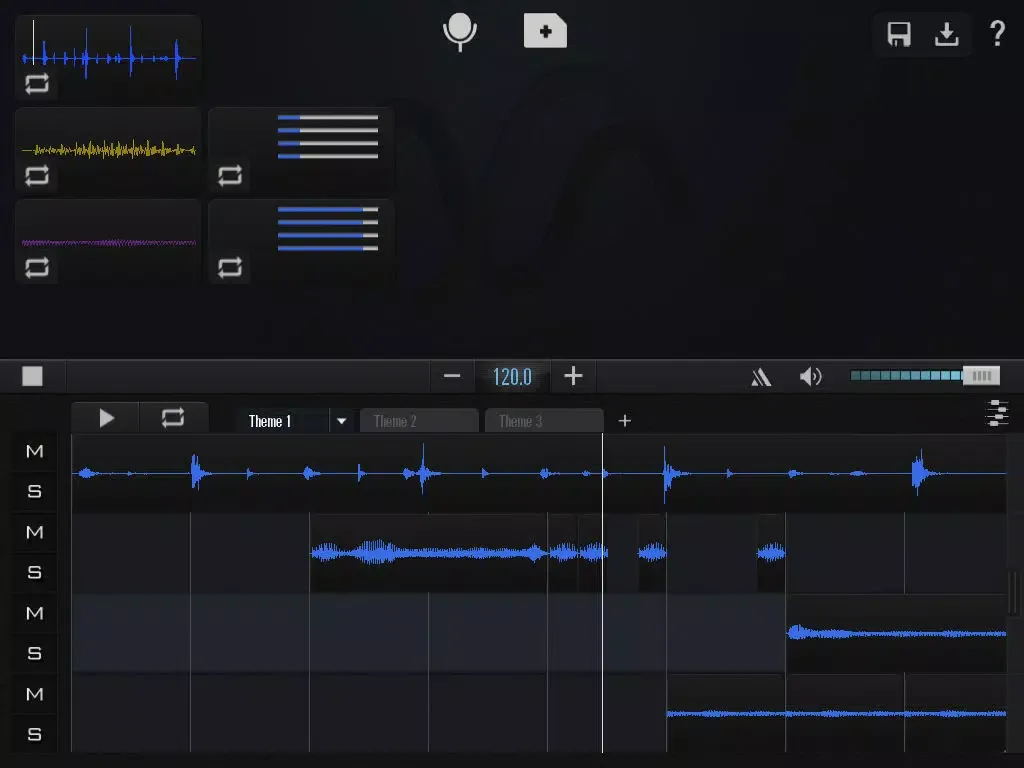1024x768 pixels.
Task: Toggle loop on the lower slider bars pad
Action: 230,267
